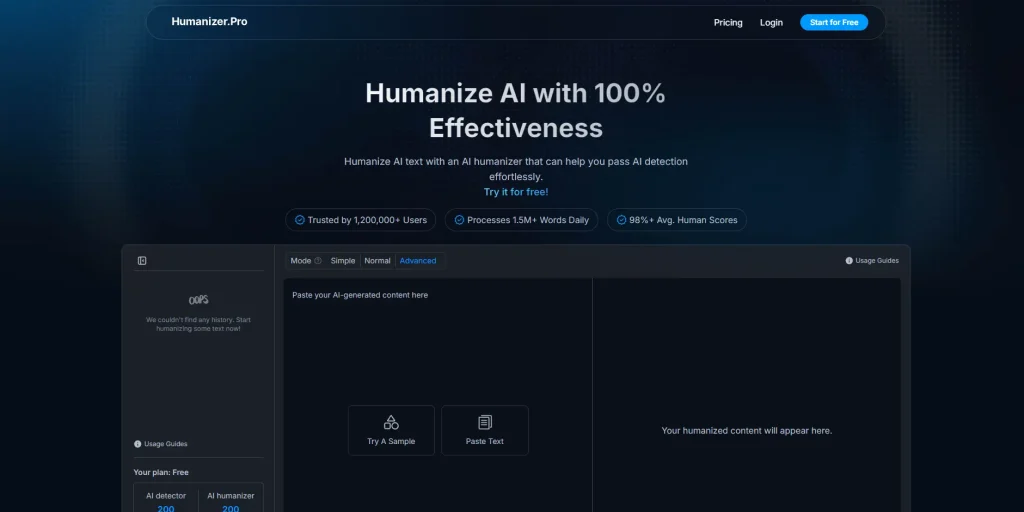Switch mode to Simple
Viewport: 1024px width, 512px height.
click(x=343, y=261)
